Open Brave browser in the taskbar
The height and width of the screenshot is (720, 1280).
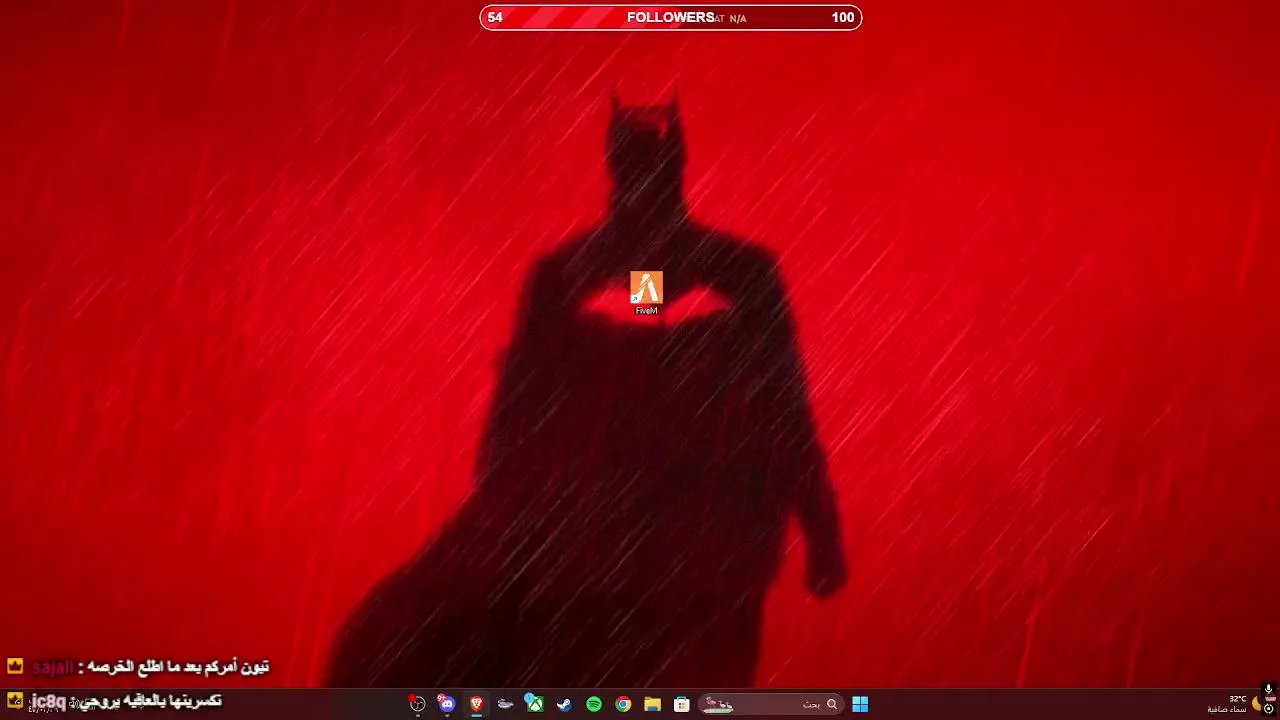click(x=476, y=704)
